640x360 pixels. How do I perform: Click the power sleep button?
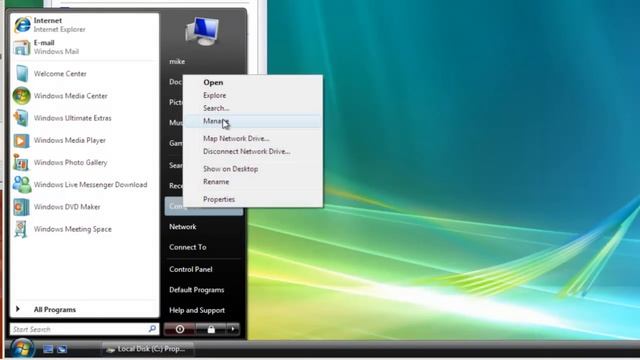click(x=179, y=329)
